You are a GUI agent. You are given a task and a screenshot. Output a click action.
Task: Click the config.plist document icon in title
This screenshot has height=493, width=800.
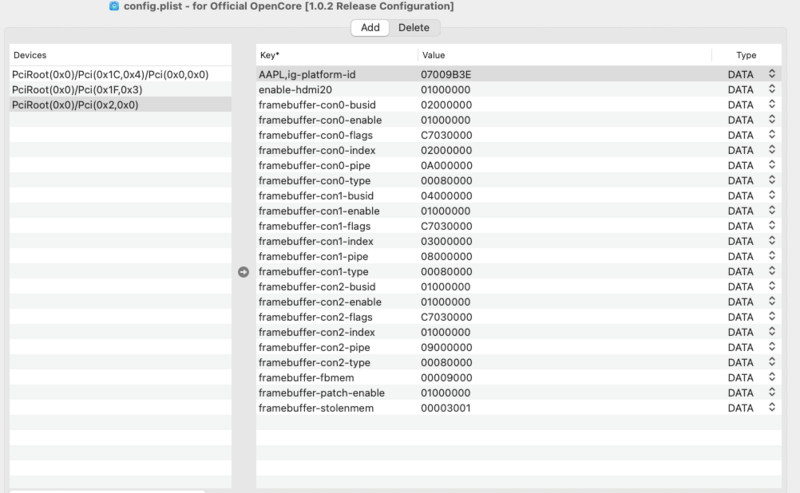pos(114,6)
